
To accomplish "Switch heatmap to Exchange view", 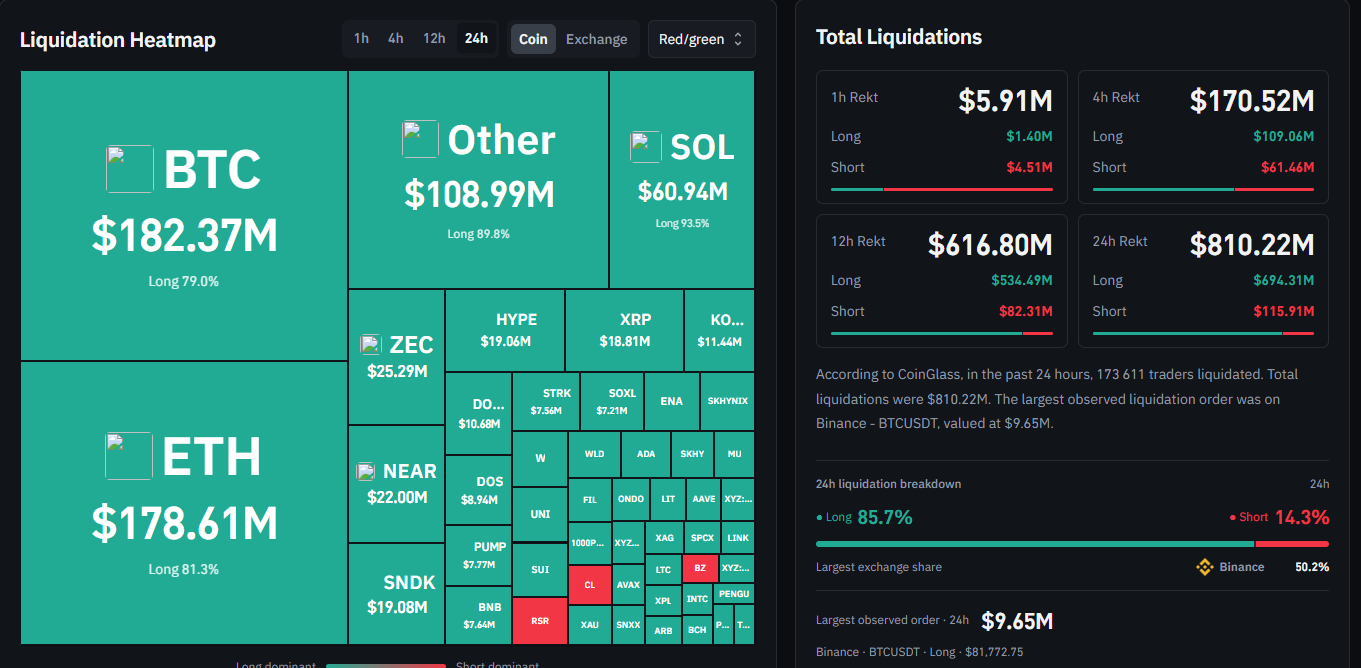I will (597, 39).
